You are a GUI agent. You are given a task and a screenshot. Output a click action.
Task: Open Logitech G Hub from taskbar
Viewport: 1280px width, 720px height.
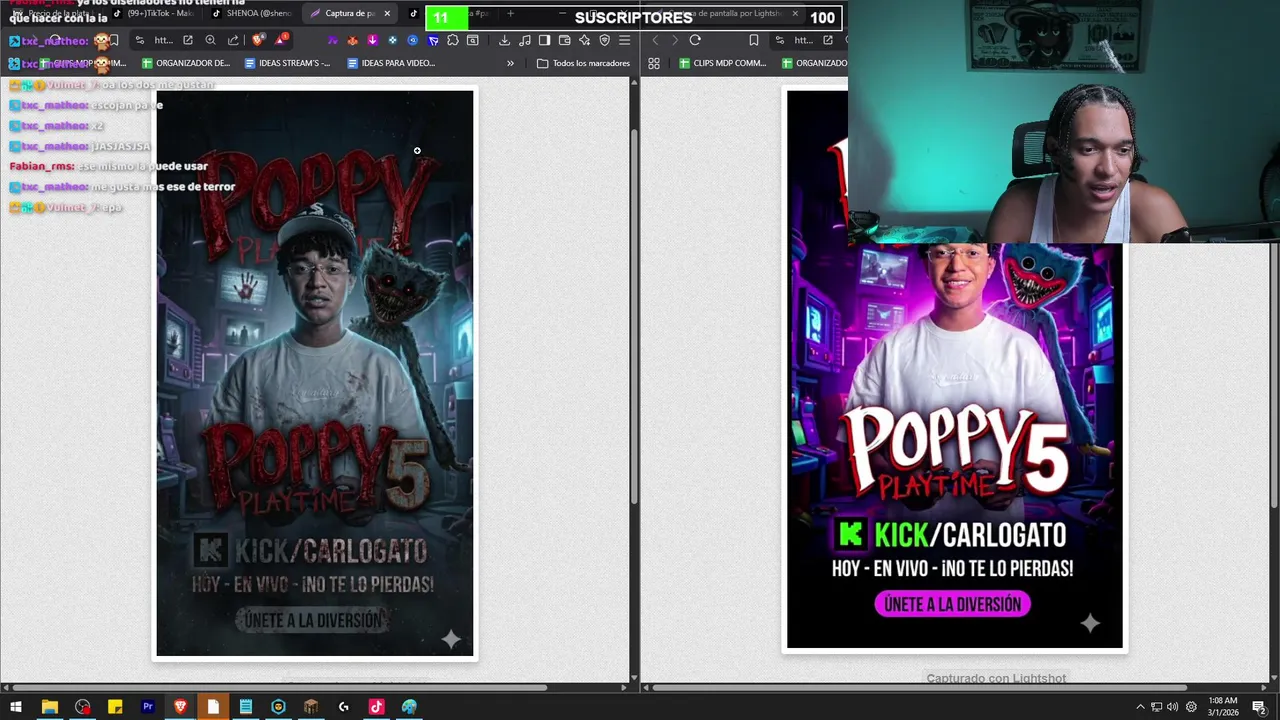[344, 707]
